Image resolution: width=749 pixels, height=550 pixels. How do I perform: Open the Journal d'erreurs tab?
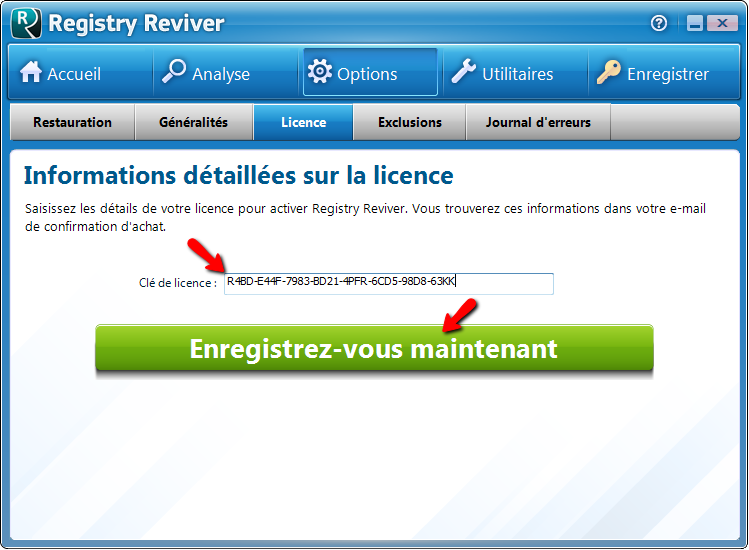click(538, 122)
